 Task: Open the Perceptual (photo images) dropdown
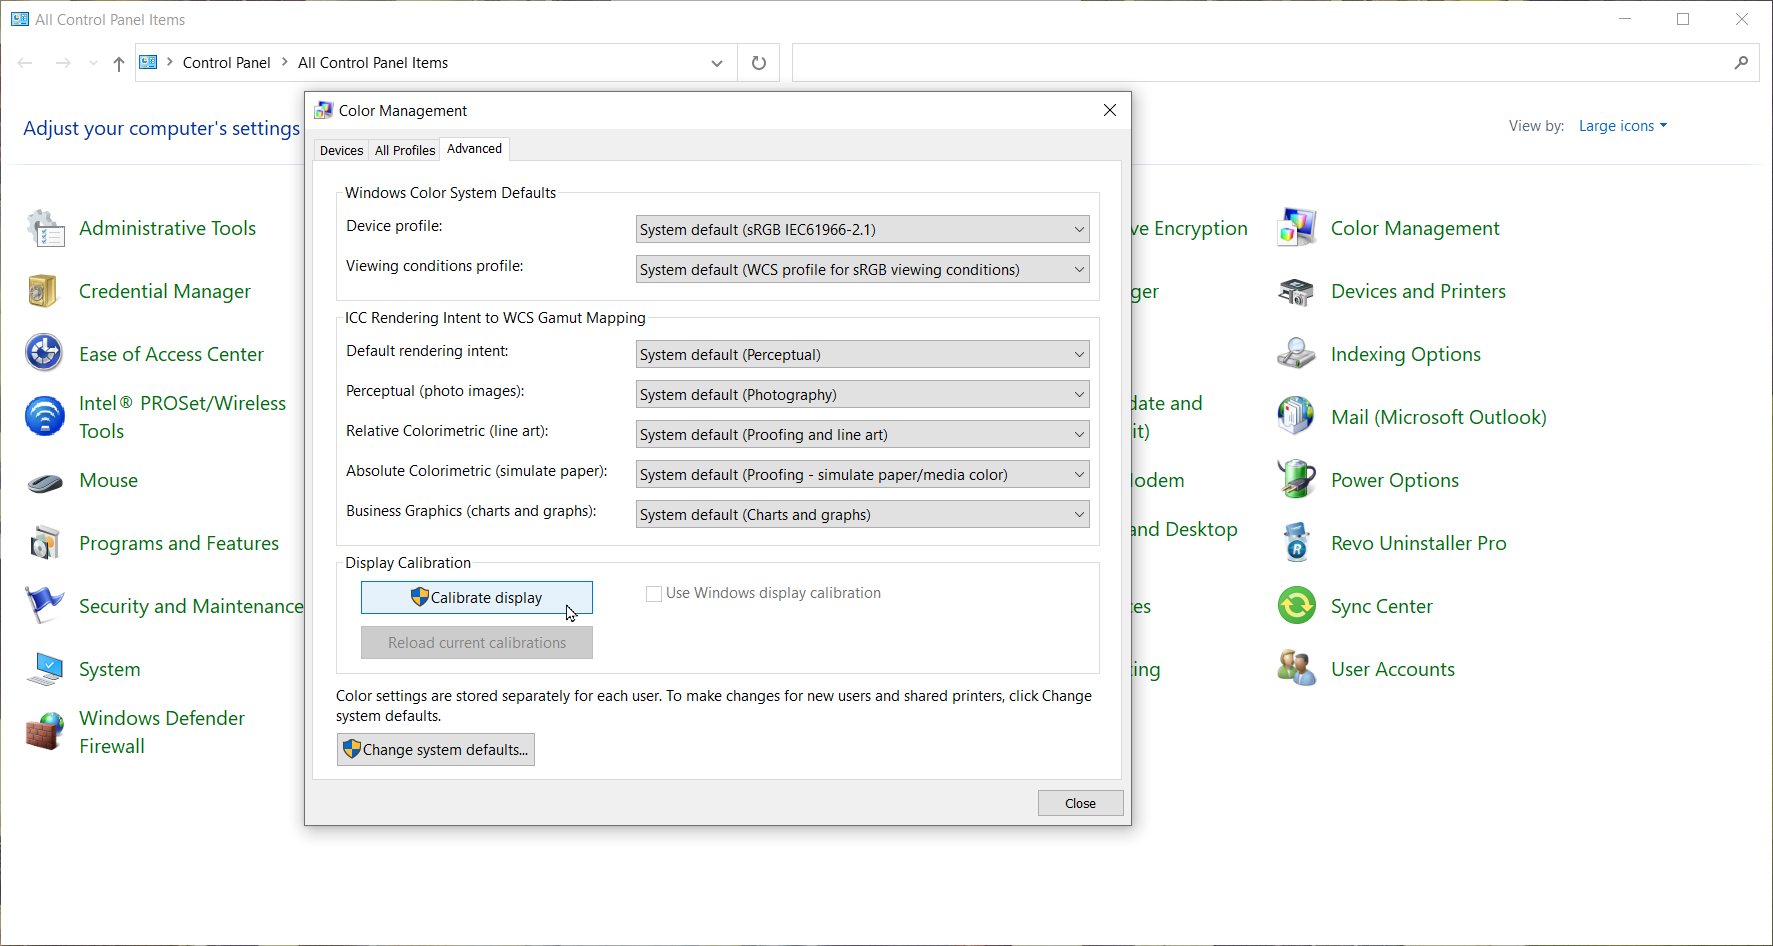pyautogui.click(x=863, y=394)
